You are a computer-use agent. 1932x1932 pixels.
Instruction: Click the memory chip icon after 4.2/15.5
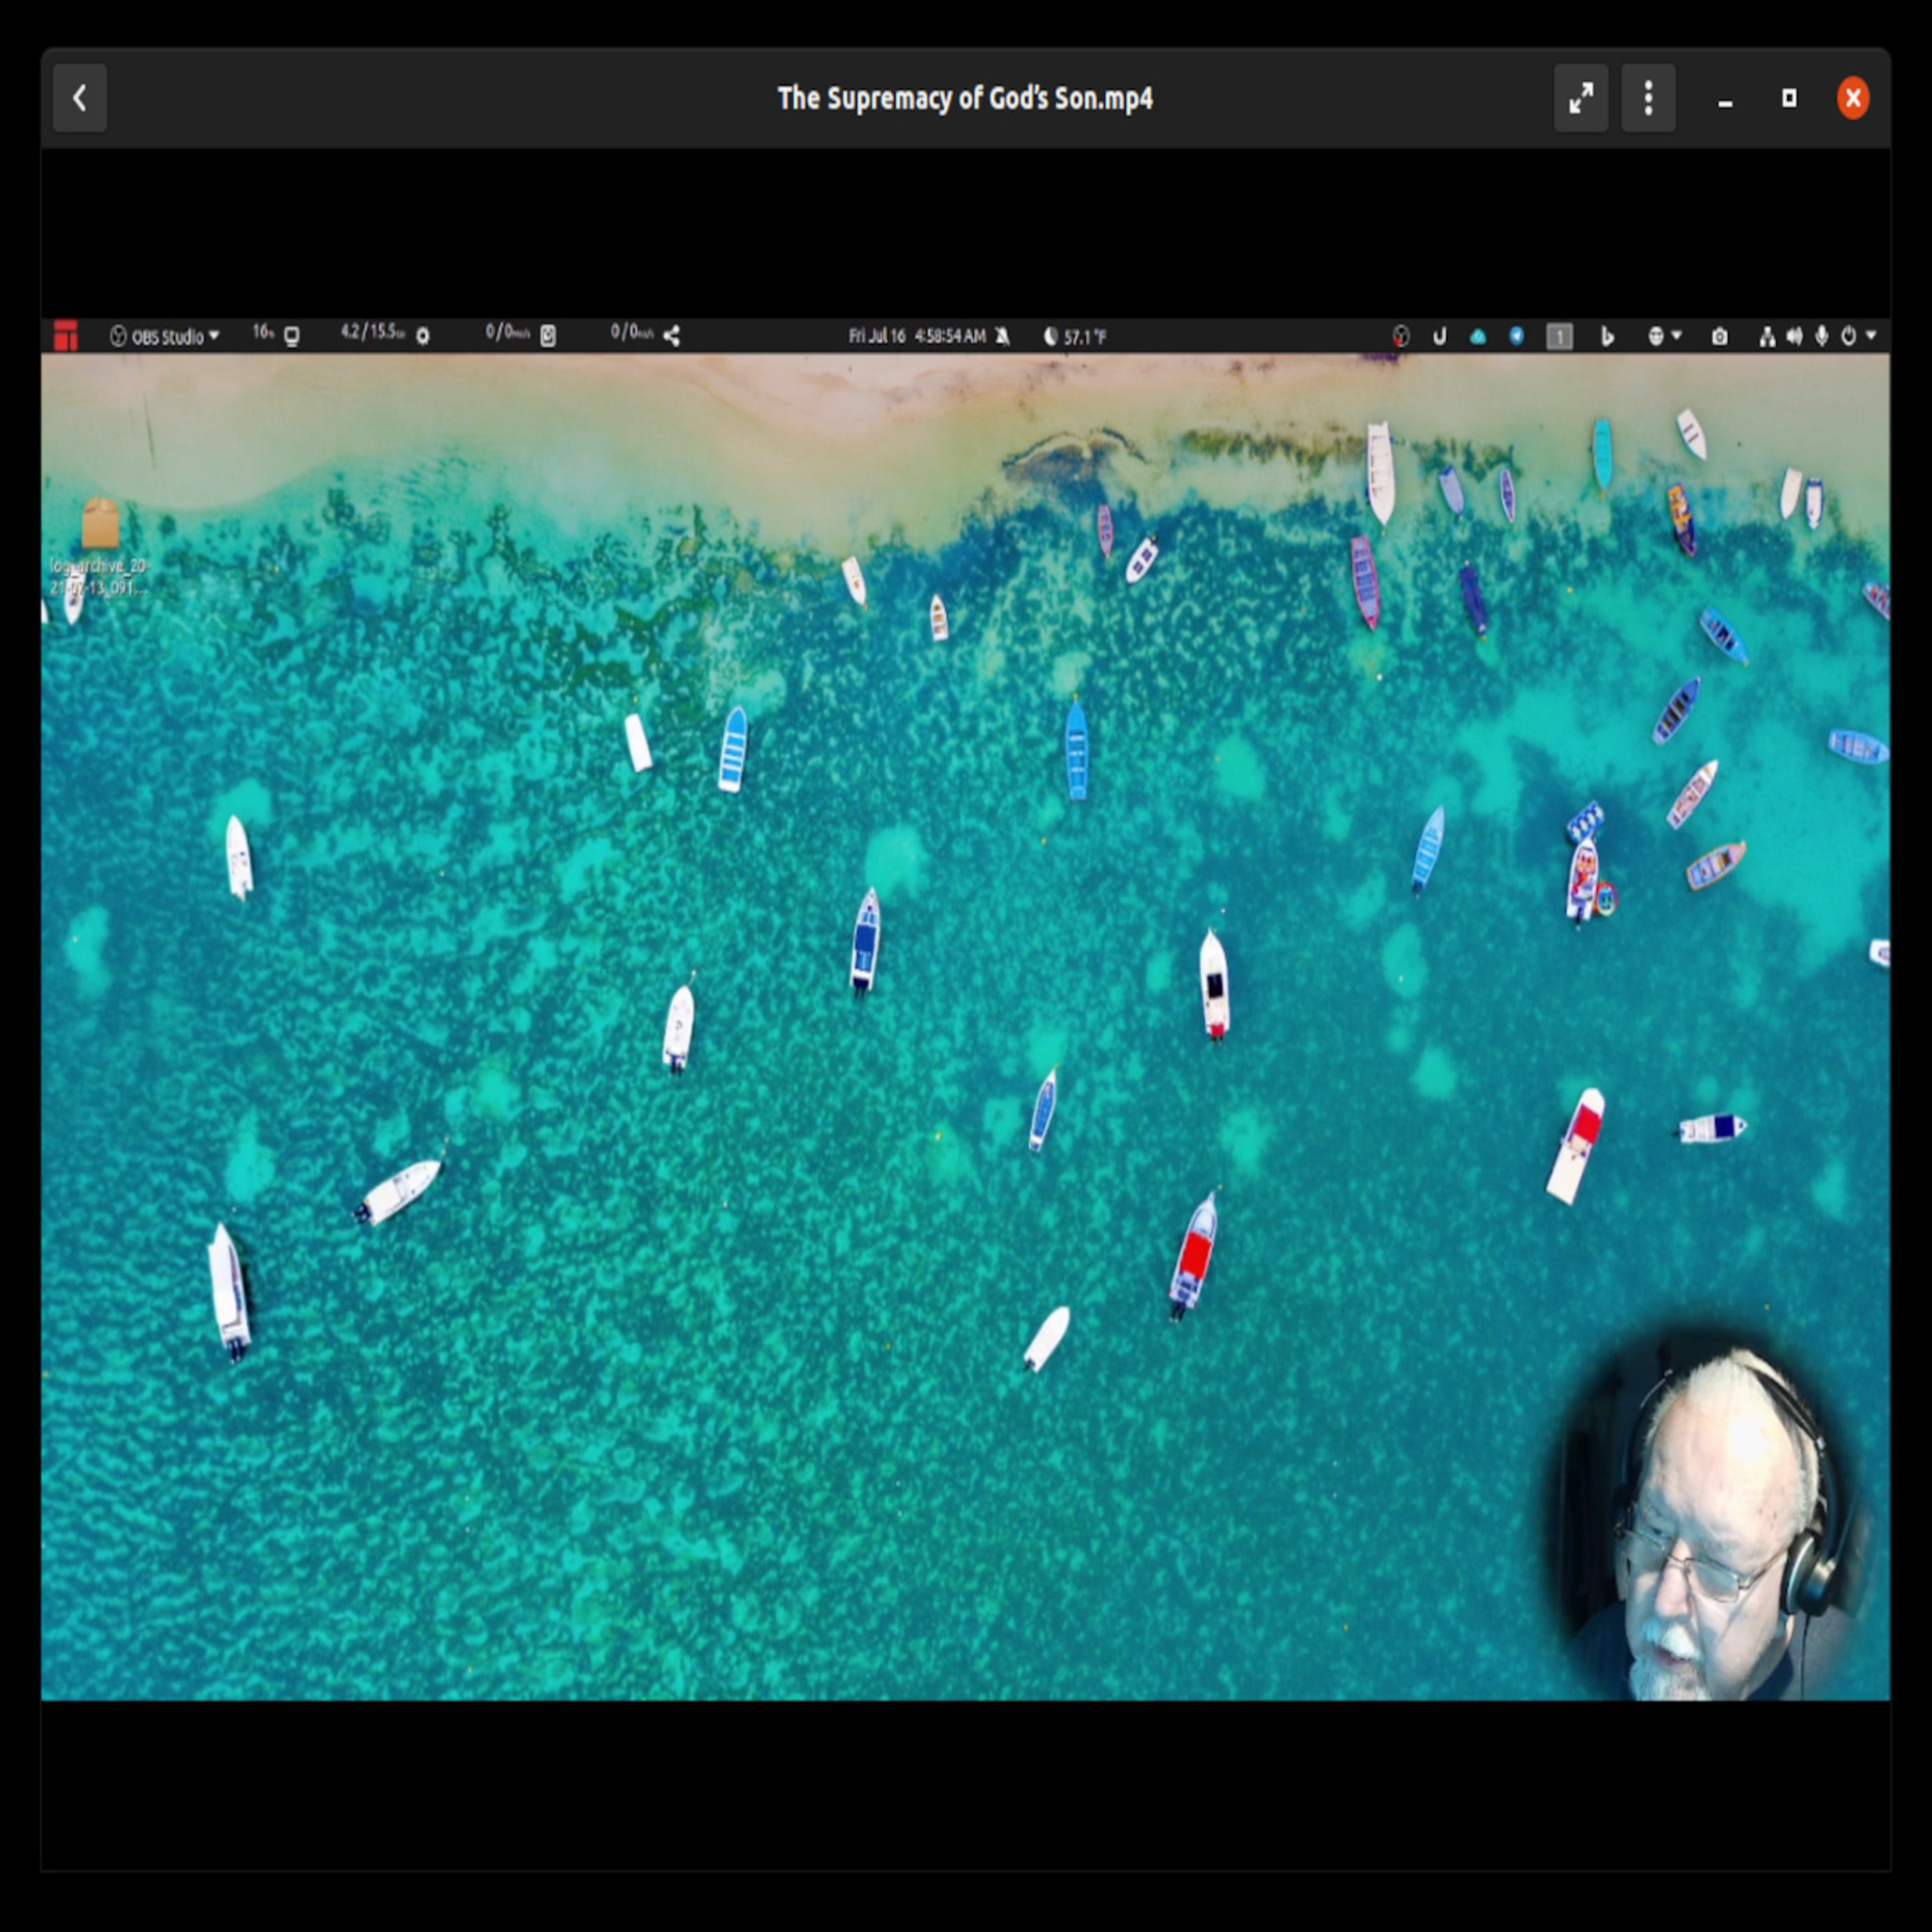point(423,337)
